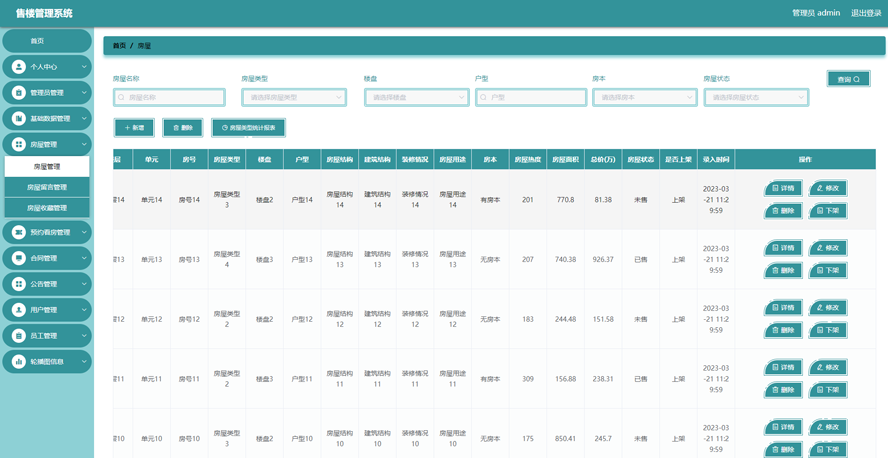Click 删除 for the 单元14 row
Viewport: 888px width, 458px height.
coord(783,211)
